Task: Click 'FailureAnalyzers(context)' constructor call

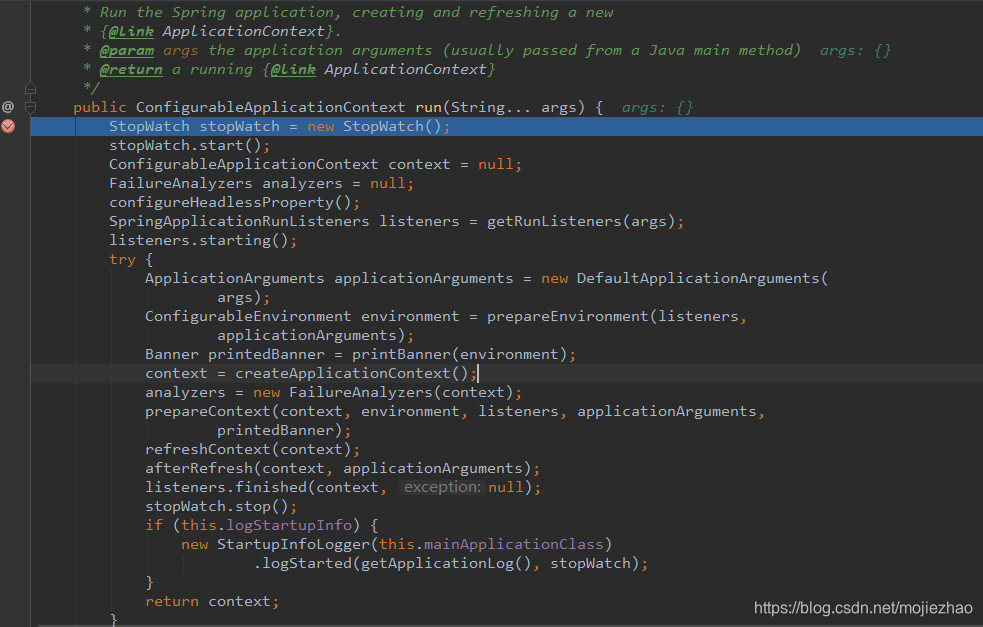Action: click(x=401, y=393)
